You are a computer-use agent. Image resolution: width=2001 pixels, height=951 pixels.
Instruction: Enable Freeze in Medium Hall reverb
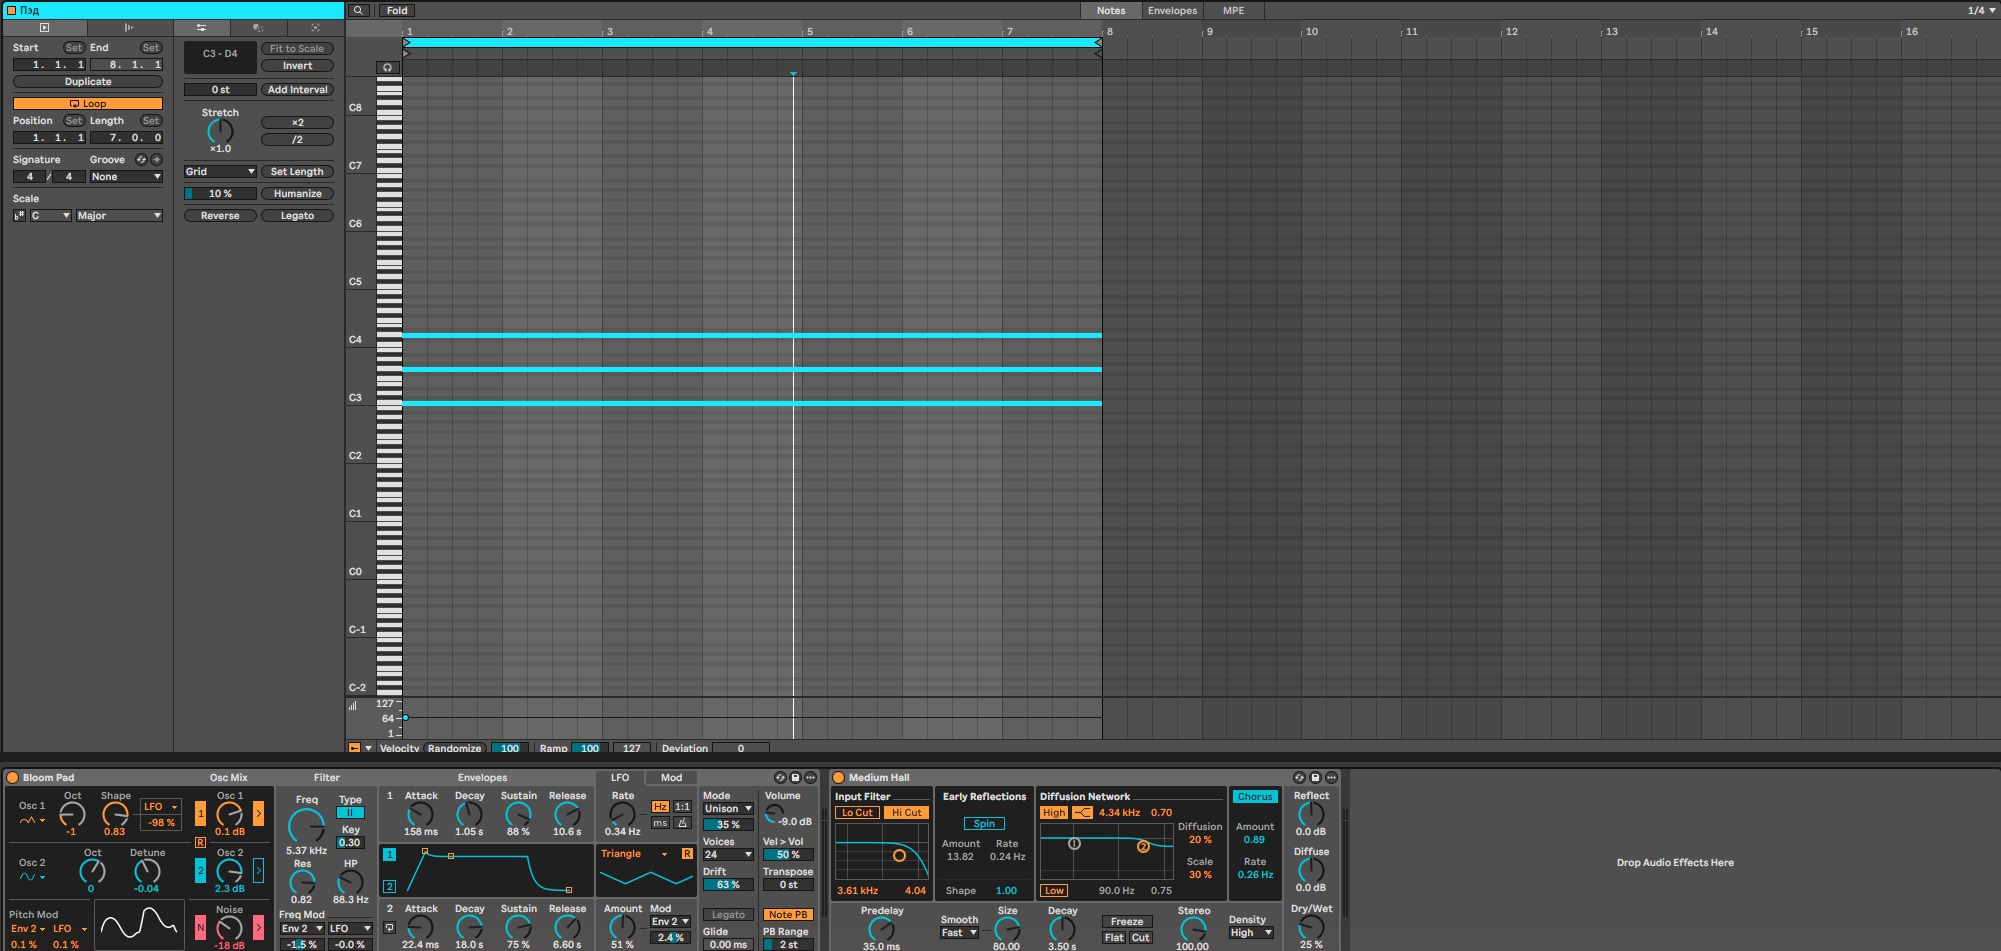click(x=1127, y=922)
